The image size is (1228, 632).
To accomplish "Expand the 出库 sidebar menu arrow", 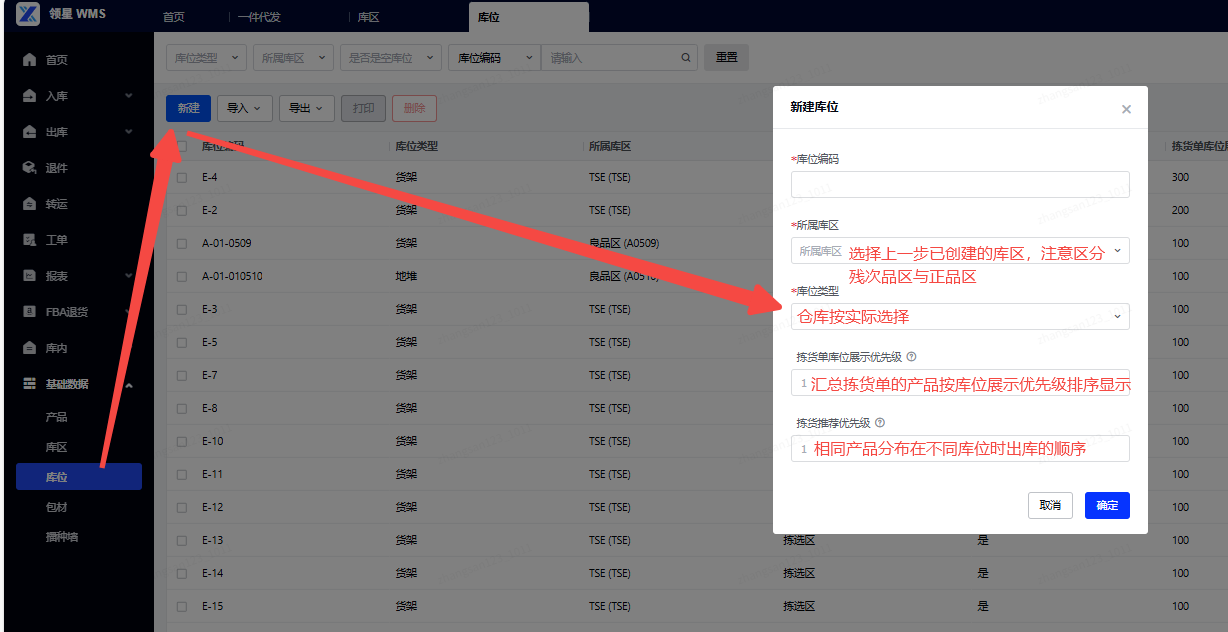I will (129, 132).
